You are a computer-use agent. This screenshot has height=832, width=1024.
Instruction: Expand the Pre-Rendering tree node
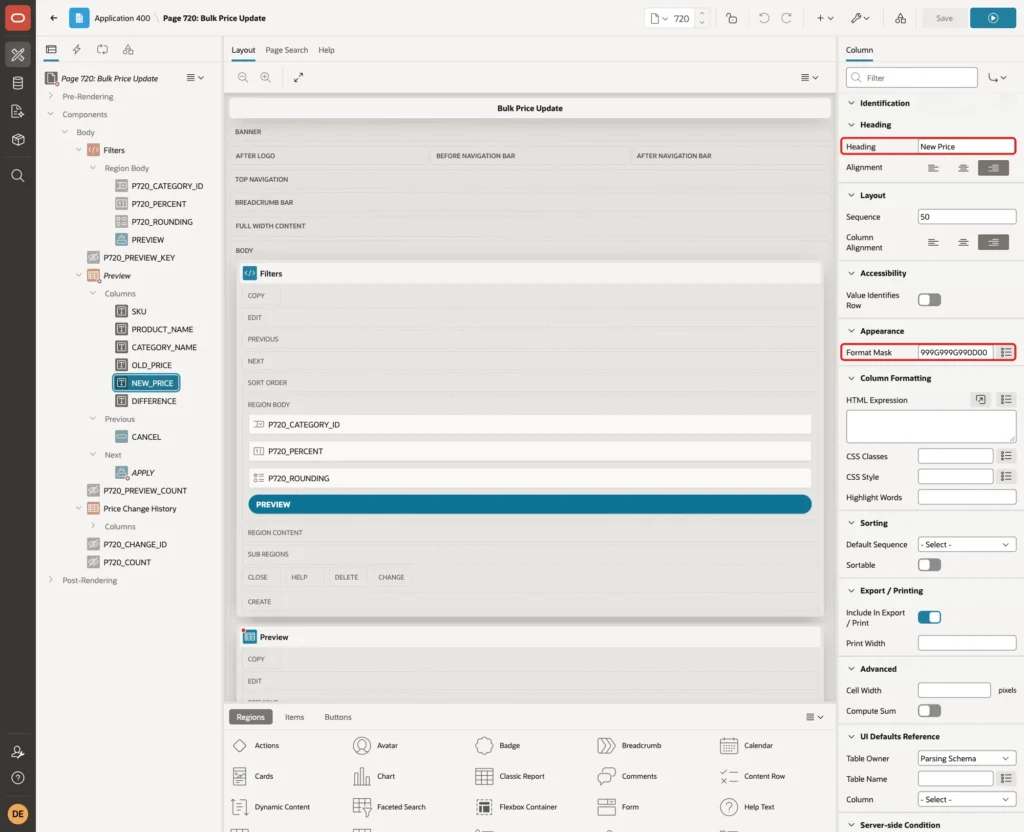(x=51, y=96)
